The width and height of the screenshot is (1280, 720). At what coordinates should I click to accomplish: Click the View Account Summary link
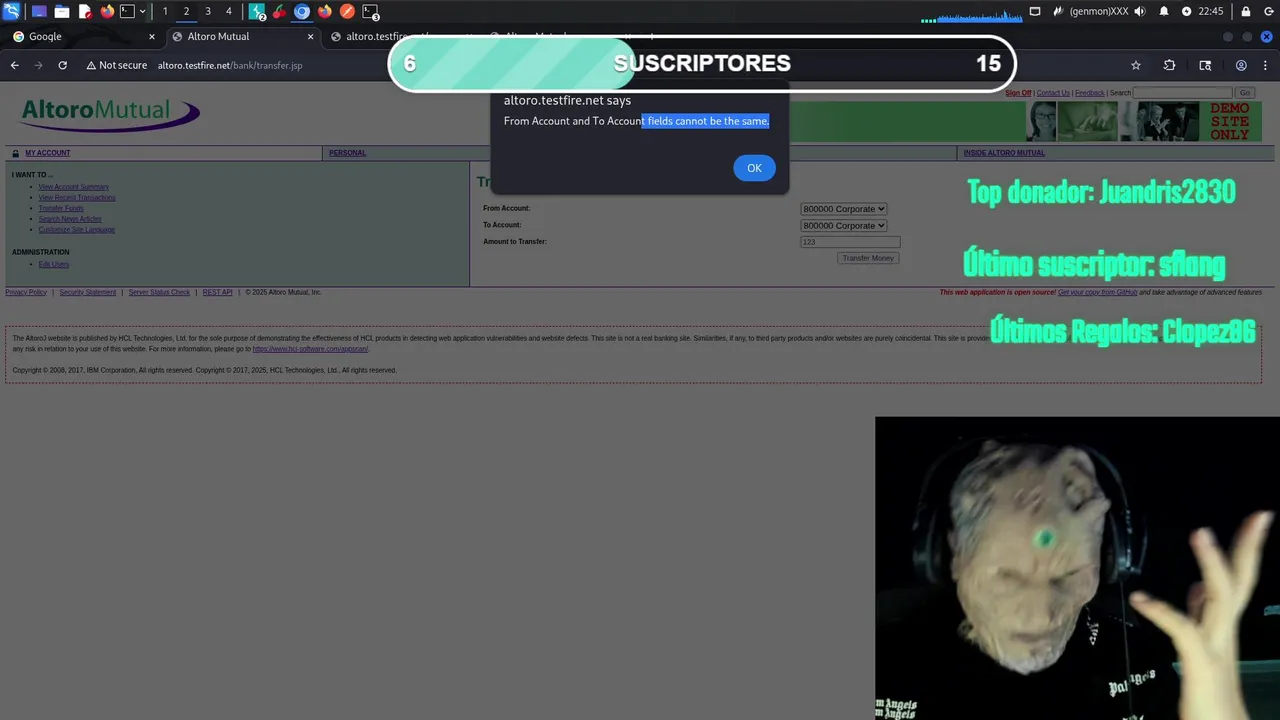[x=74, y=187]
